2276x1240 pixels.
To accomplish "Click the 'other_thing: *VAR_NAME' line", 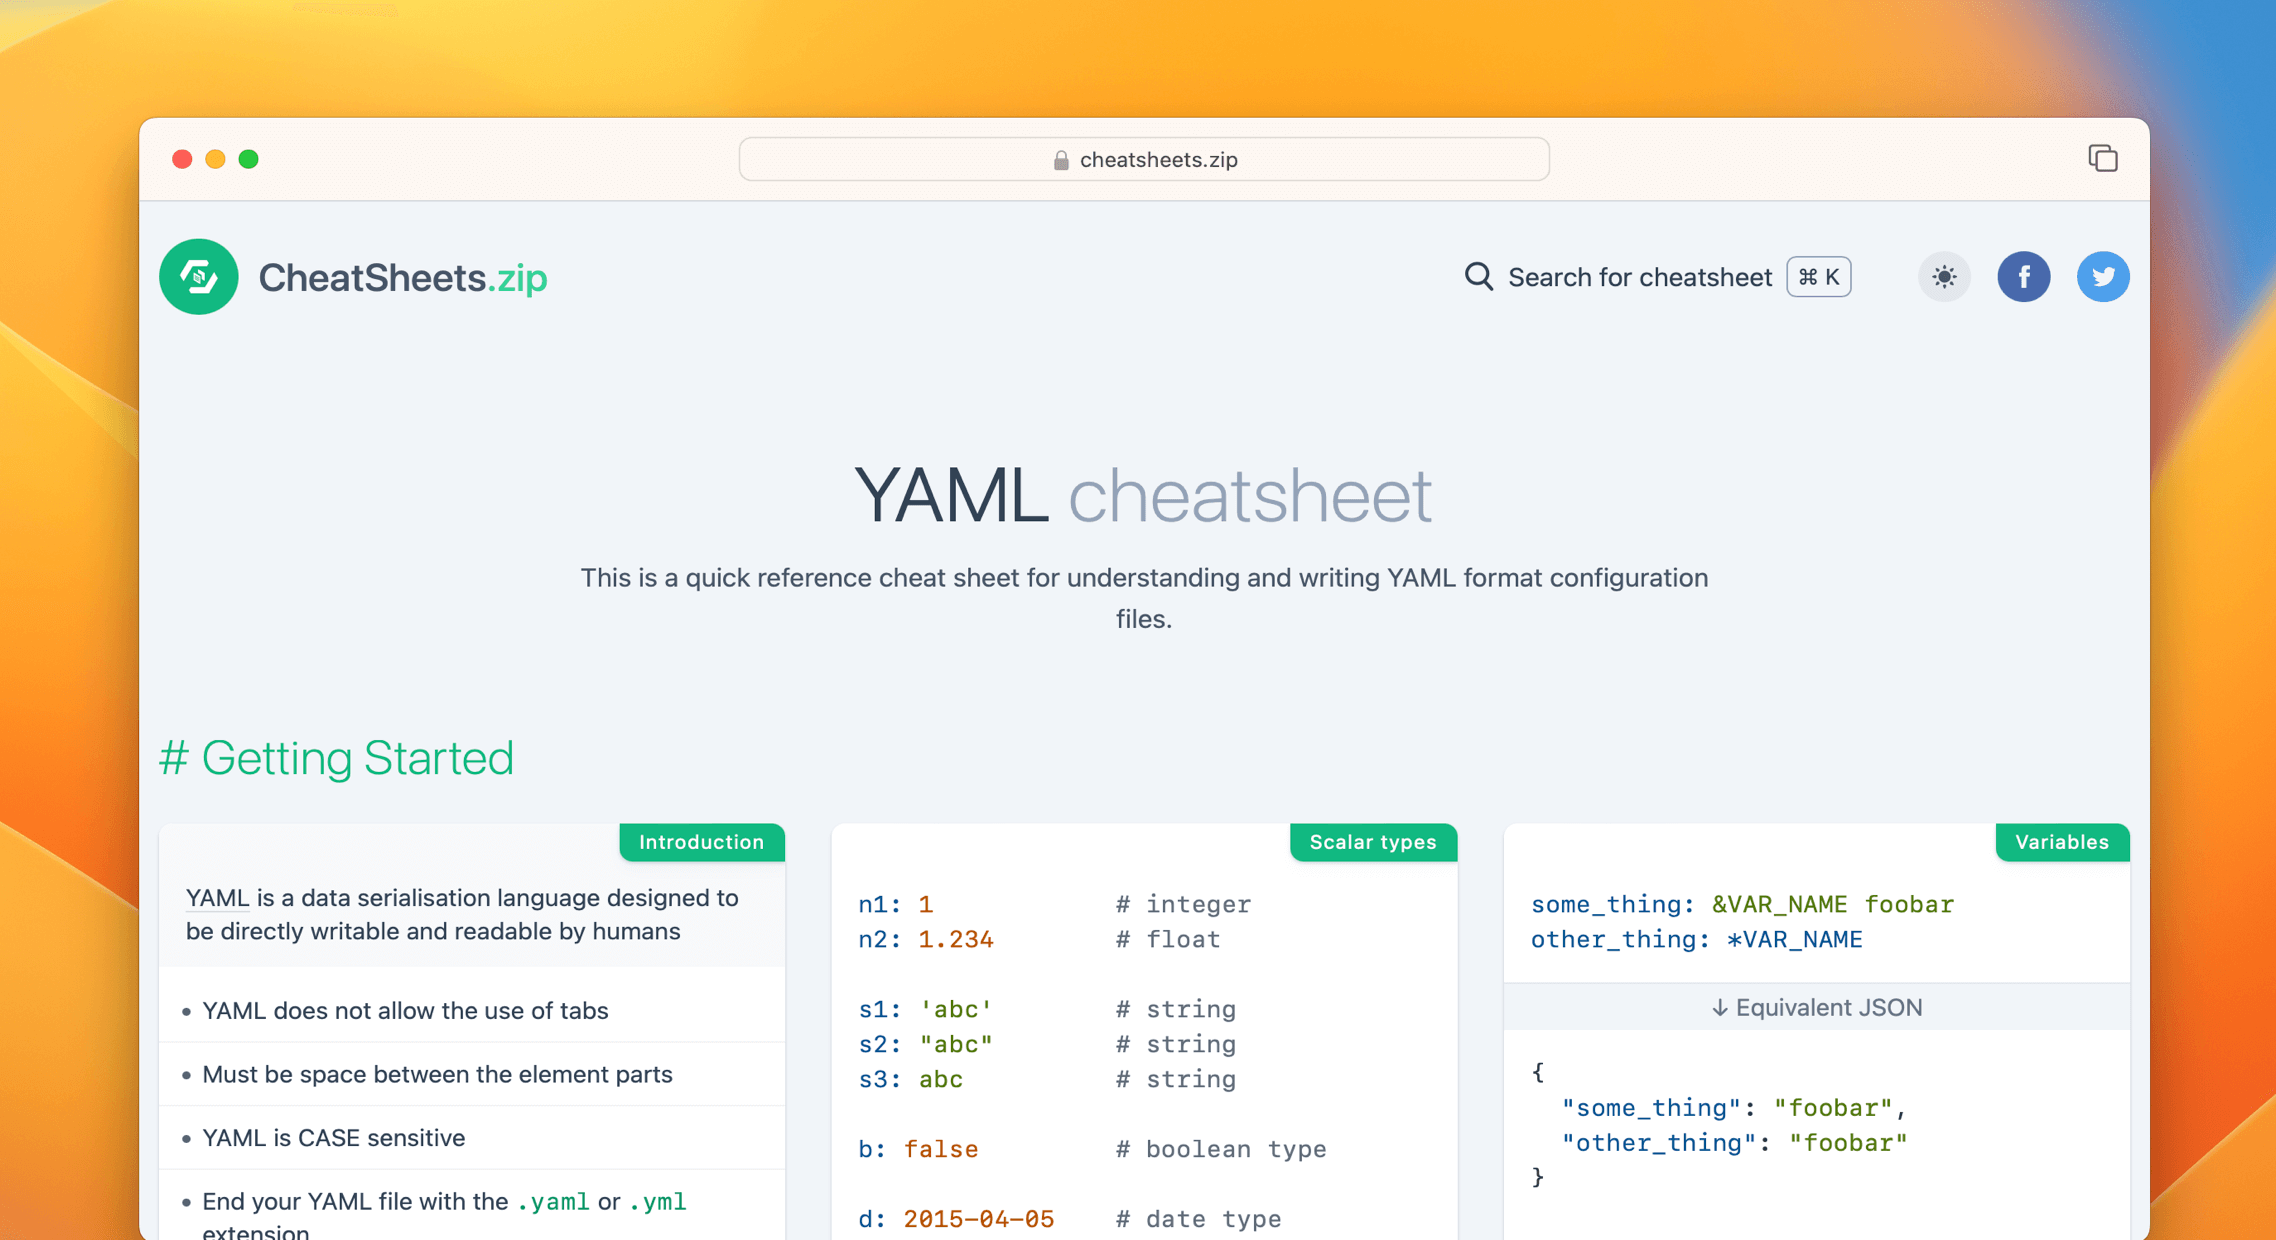I will pyautogui.click(x=1697, y=939).
